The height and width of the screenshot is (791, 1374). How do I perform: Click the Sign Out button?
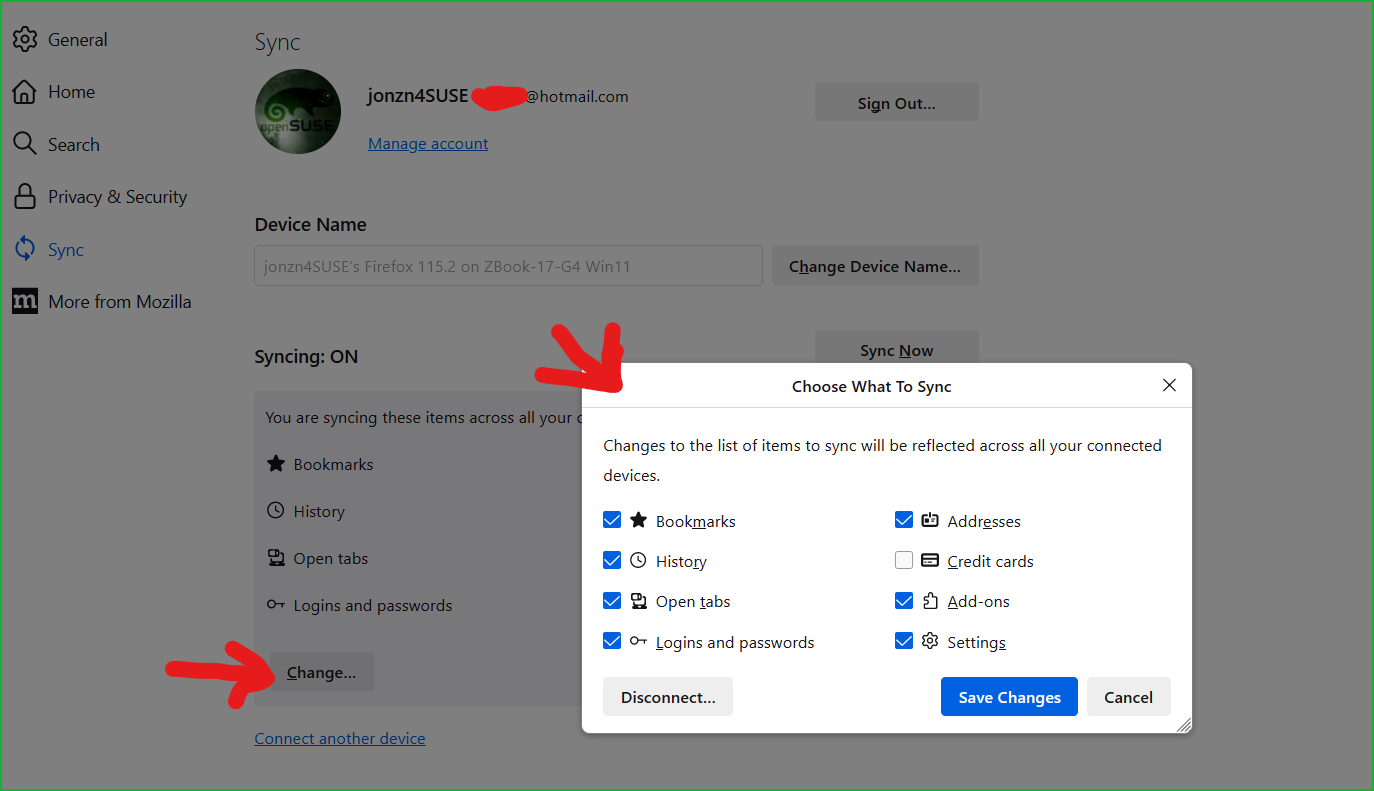(x=896, y=102)
